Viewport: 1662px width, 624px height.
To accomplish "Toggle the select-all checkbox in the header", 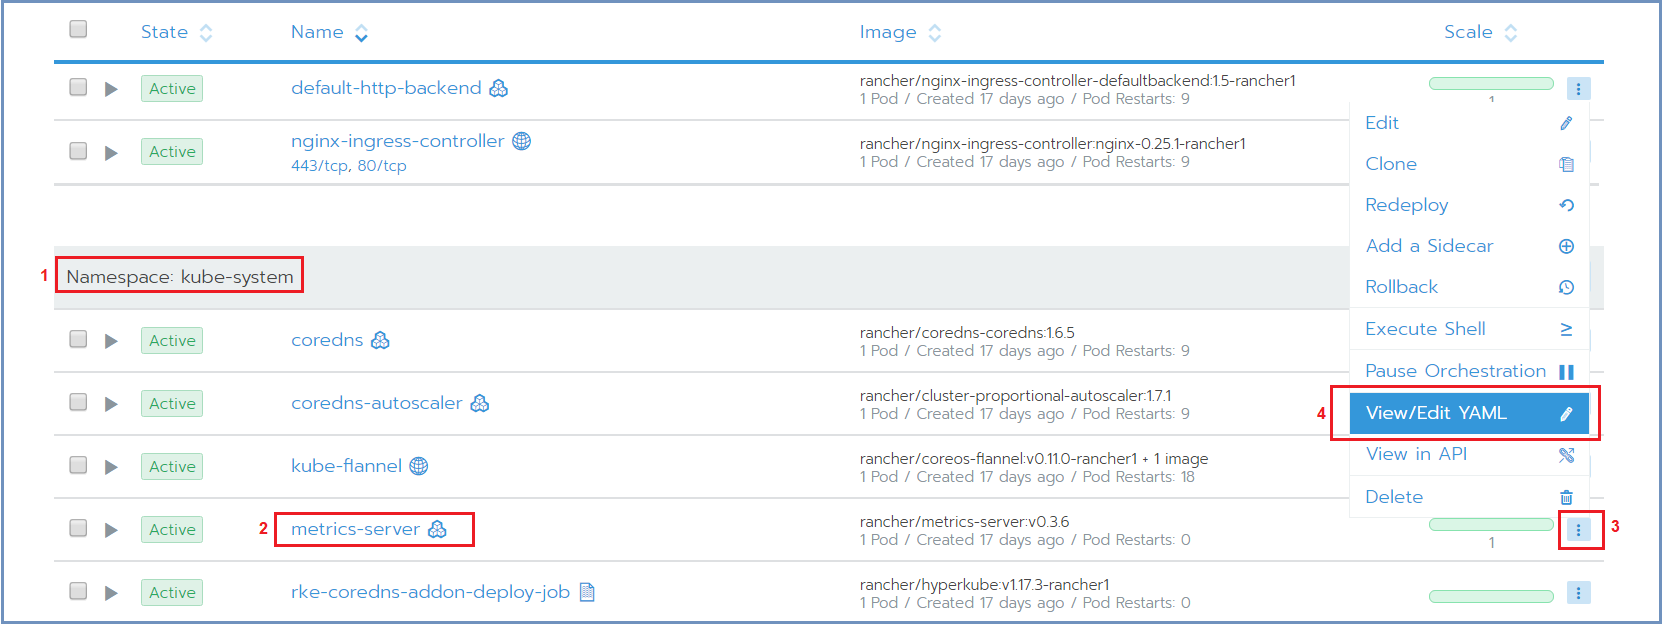I will 78,29.
